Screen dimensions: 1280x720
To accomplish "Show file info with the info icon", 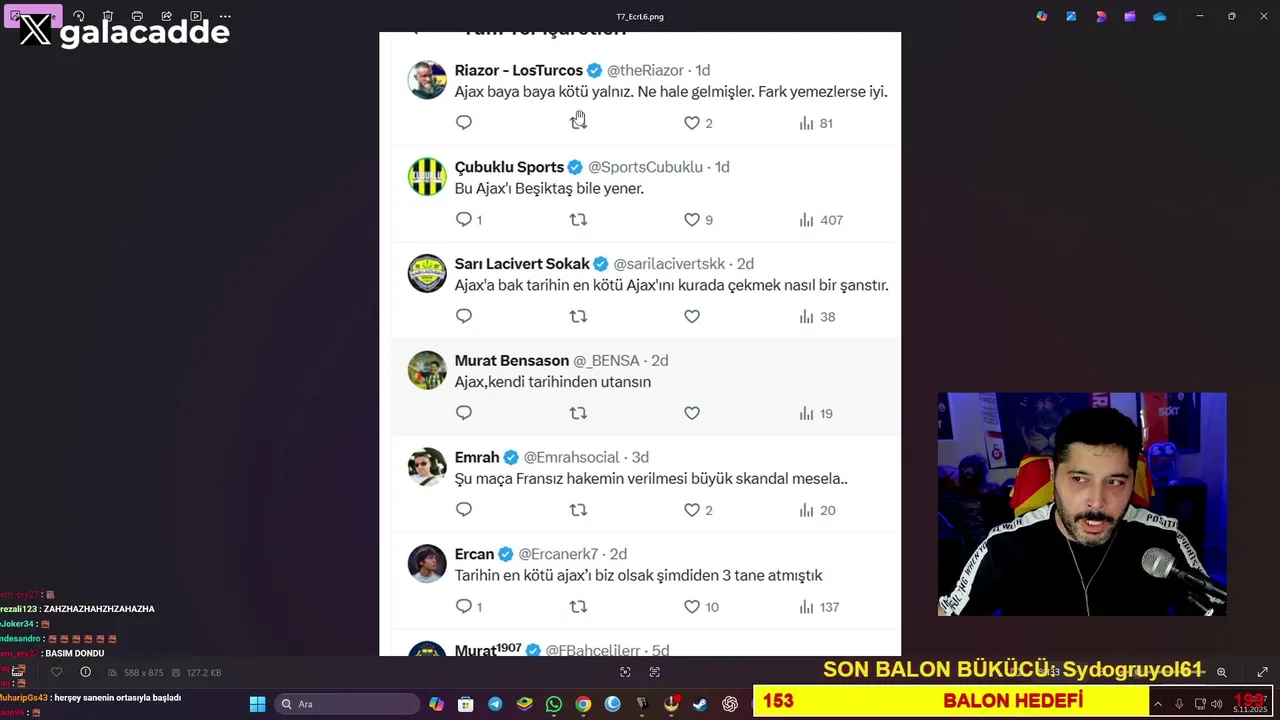I will tap(85, 672).
